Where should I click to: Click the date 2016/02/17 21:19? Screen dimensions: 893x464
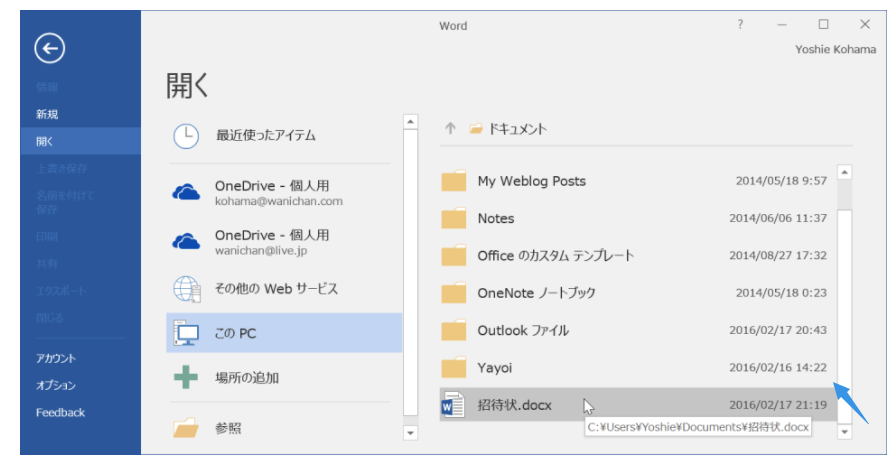(x=778, y=405)
